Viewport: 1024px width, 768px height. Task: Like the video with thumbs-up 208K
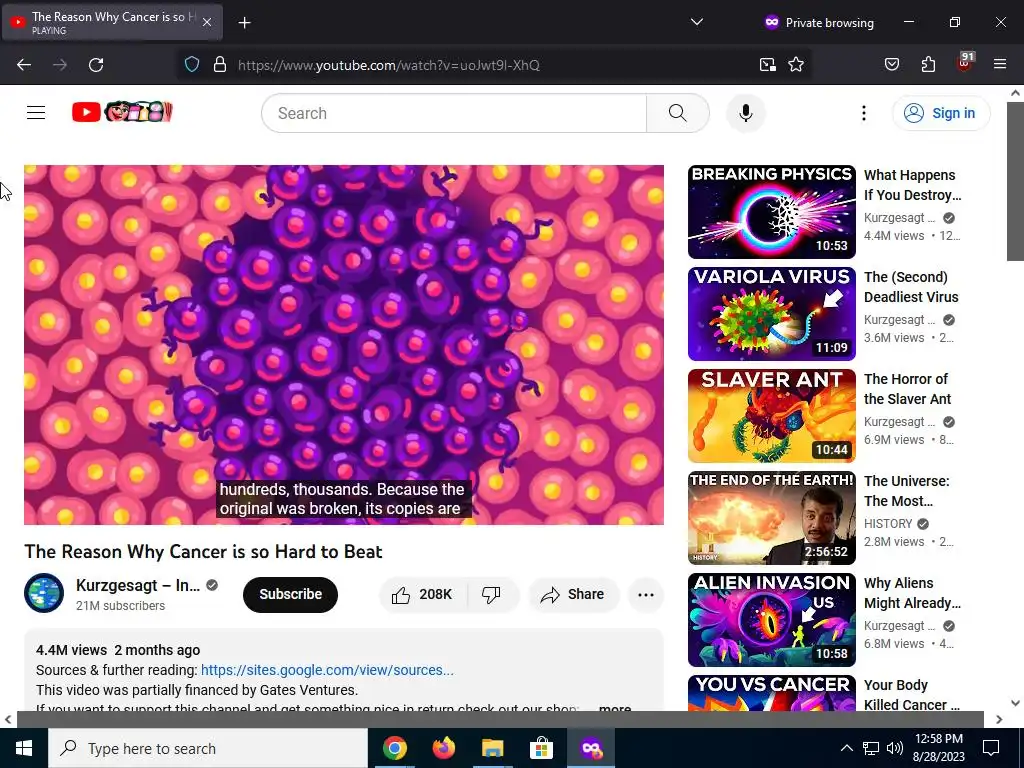coord(423,594)
